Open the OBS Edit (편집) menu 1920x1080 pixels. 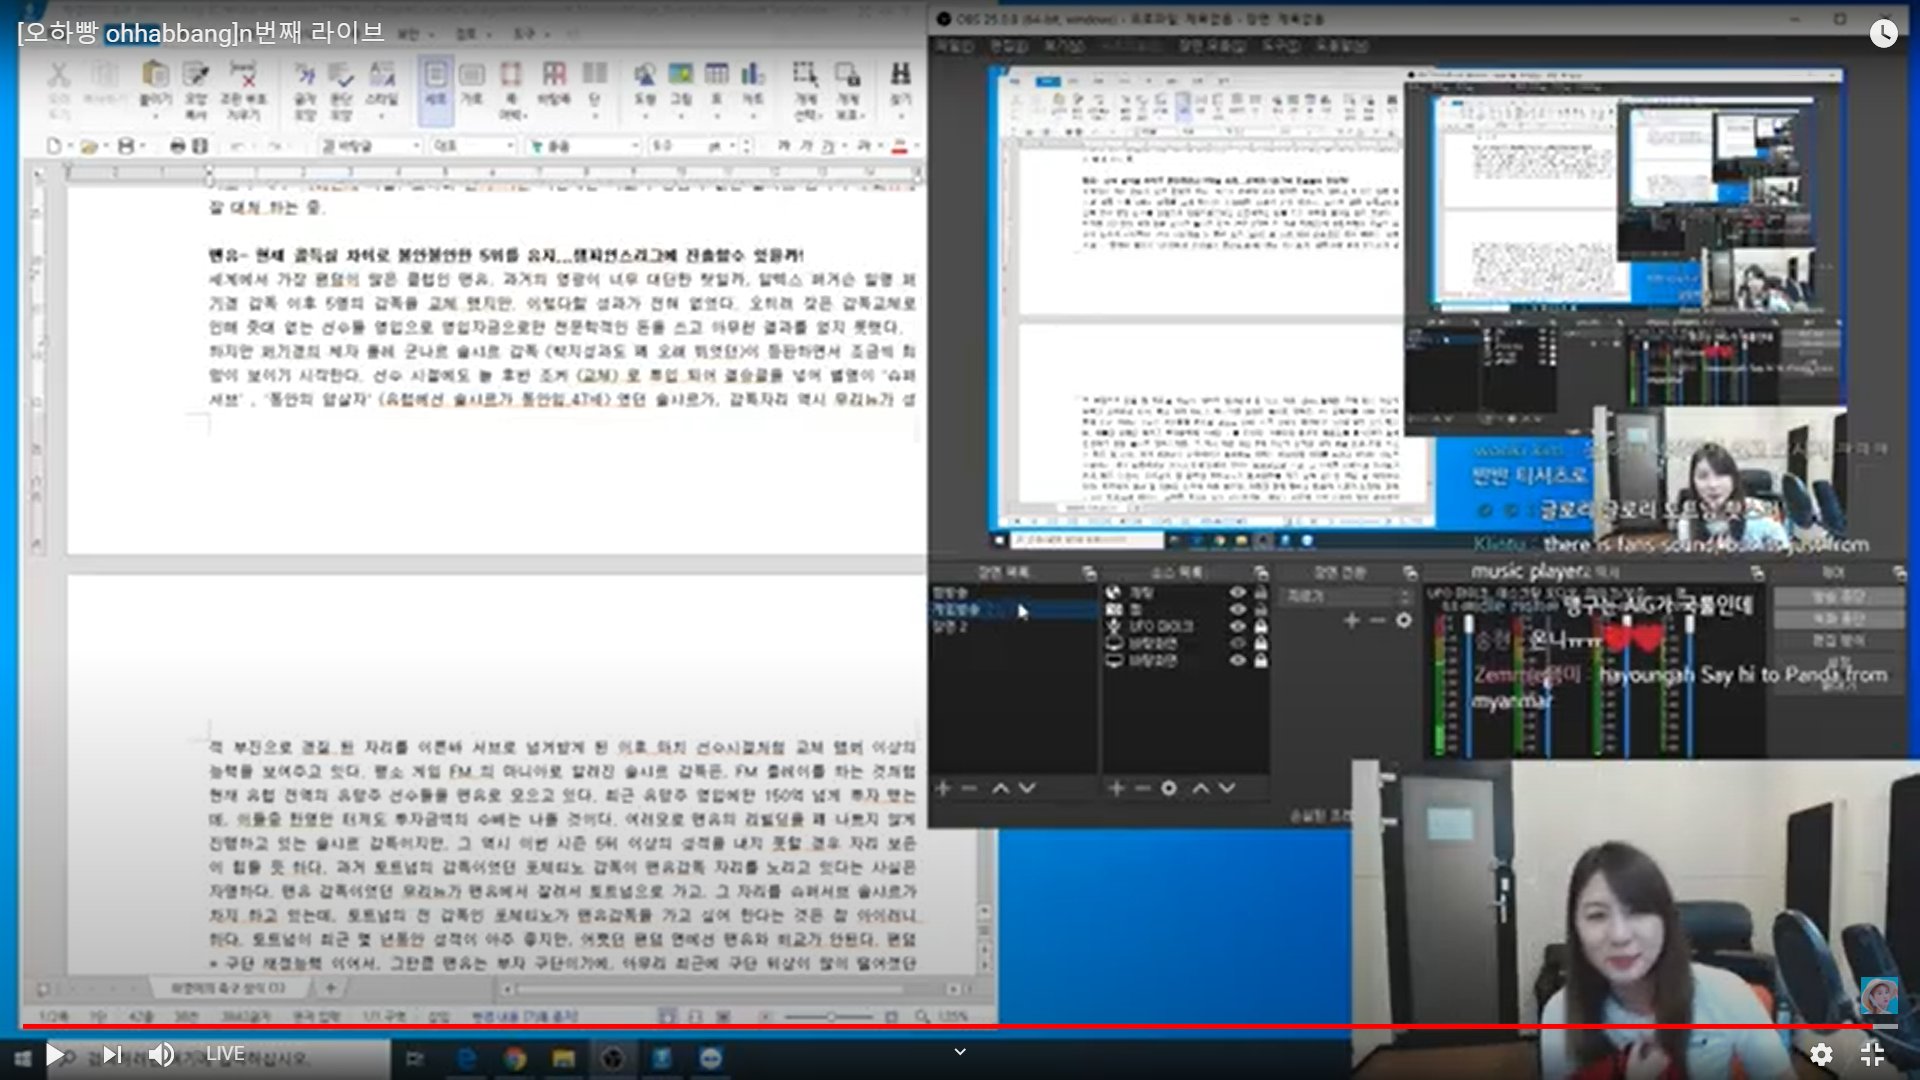click(1009, 46)
